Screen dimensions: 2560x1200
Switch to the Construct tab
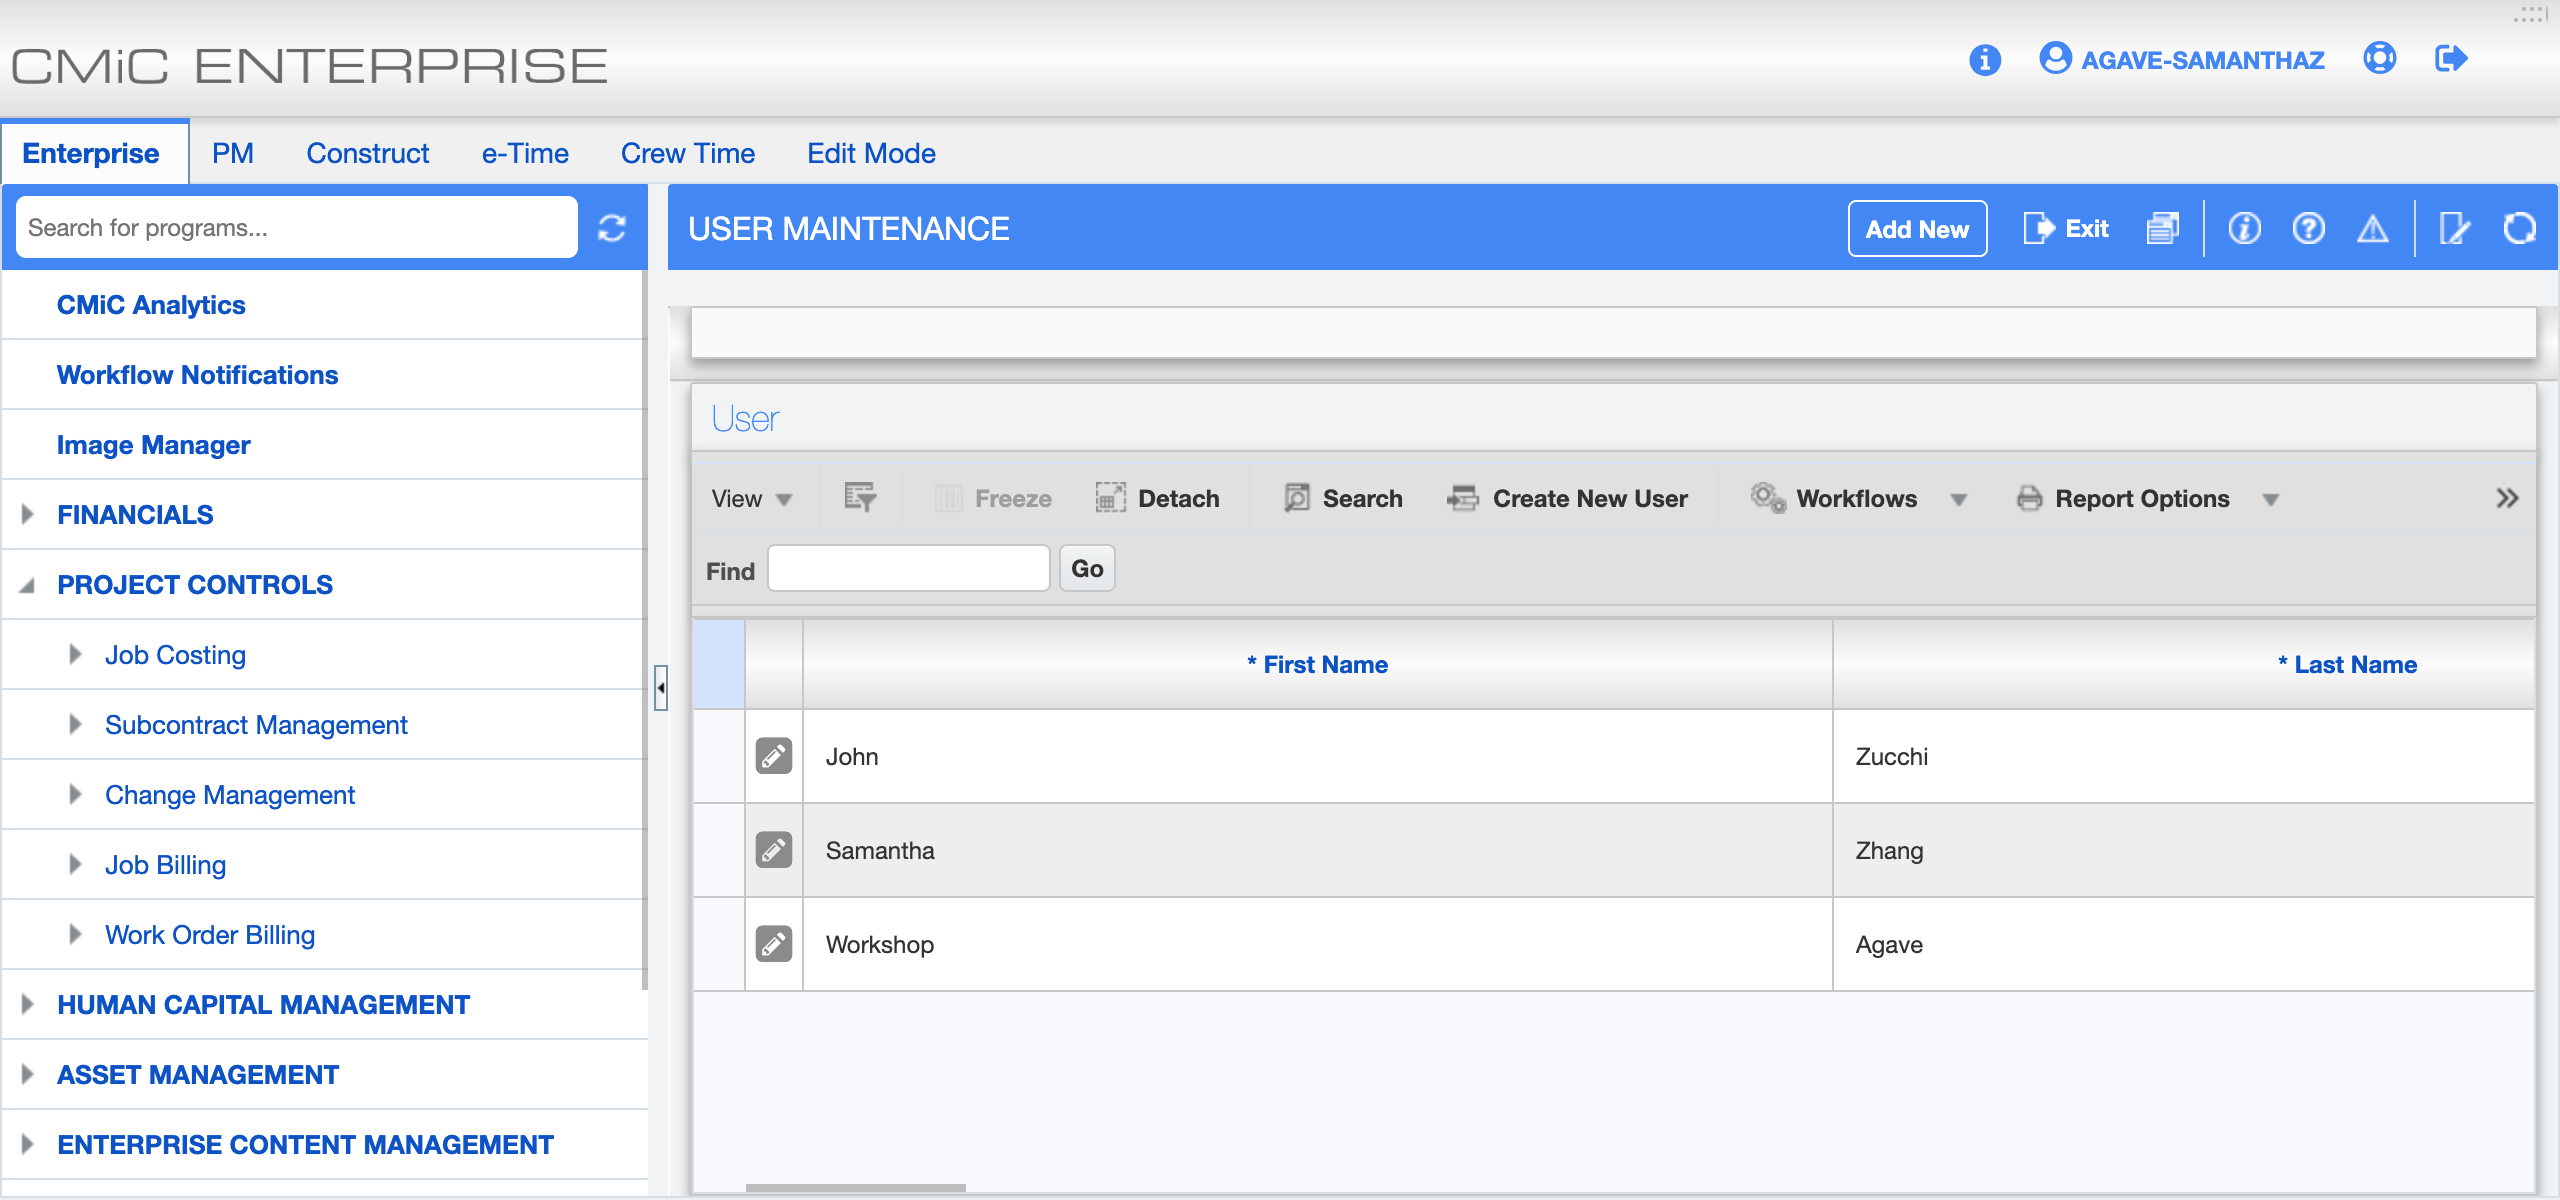(367, 153)
